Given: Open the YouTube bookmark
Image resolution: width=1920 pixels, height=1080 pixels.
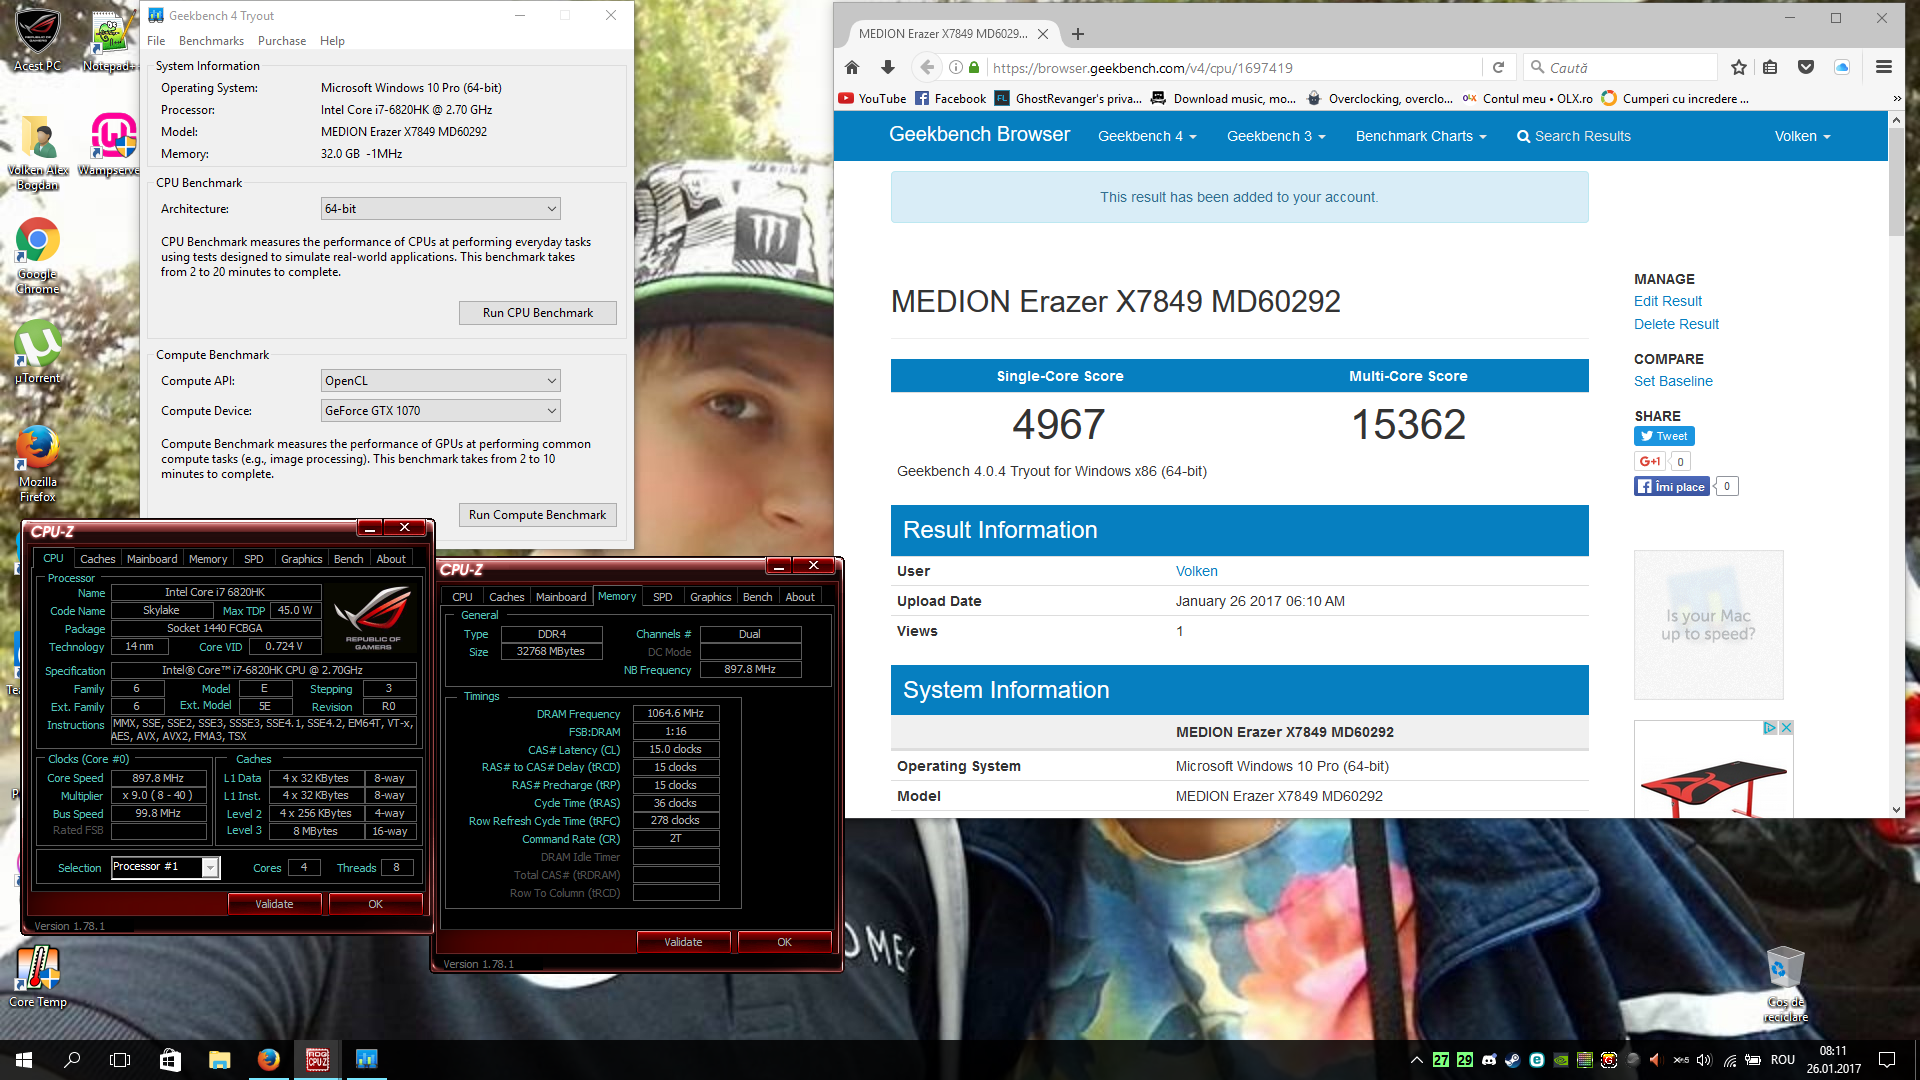Looking at the screenshot, I should (873, 98).
